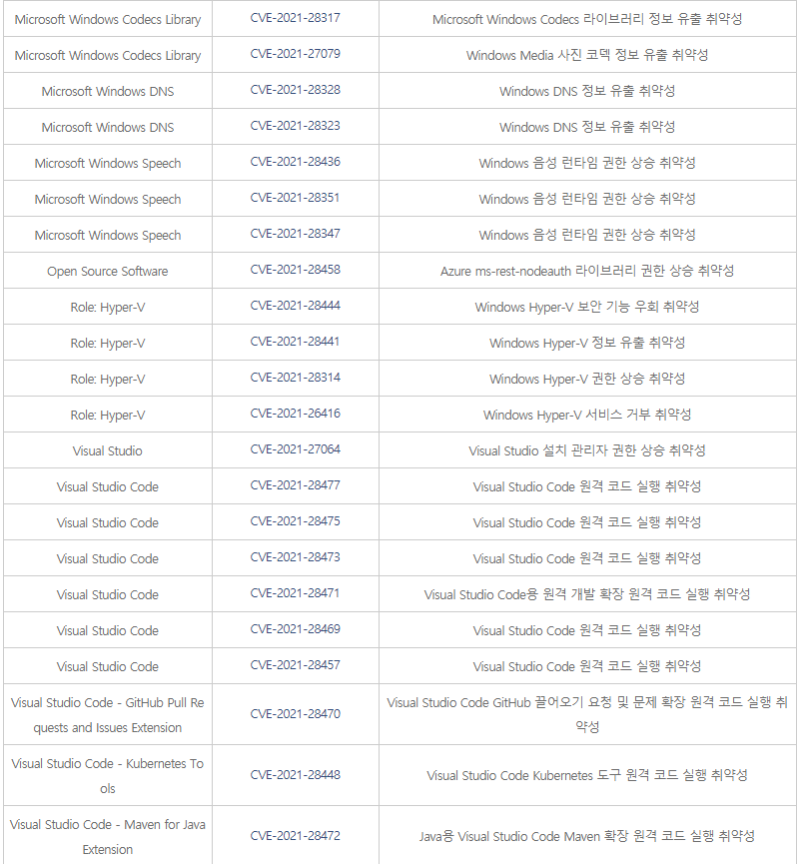Select CVE-2021-28328 in the table

[x=295, y=91]
